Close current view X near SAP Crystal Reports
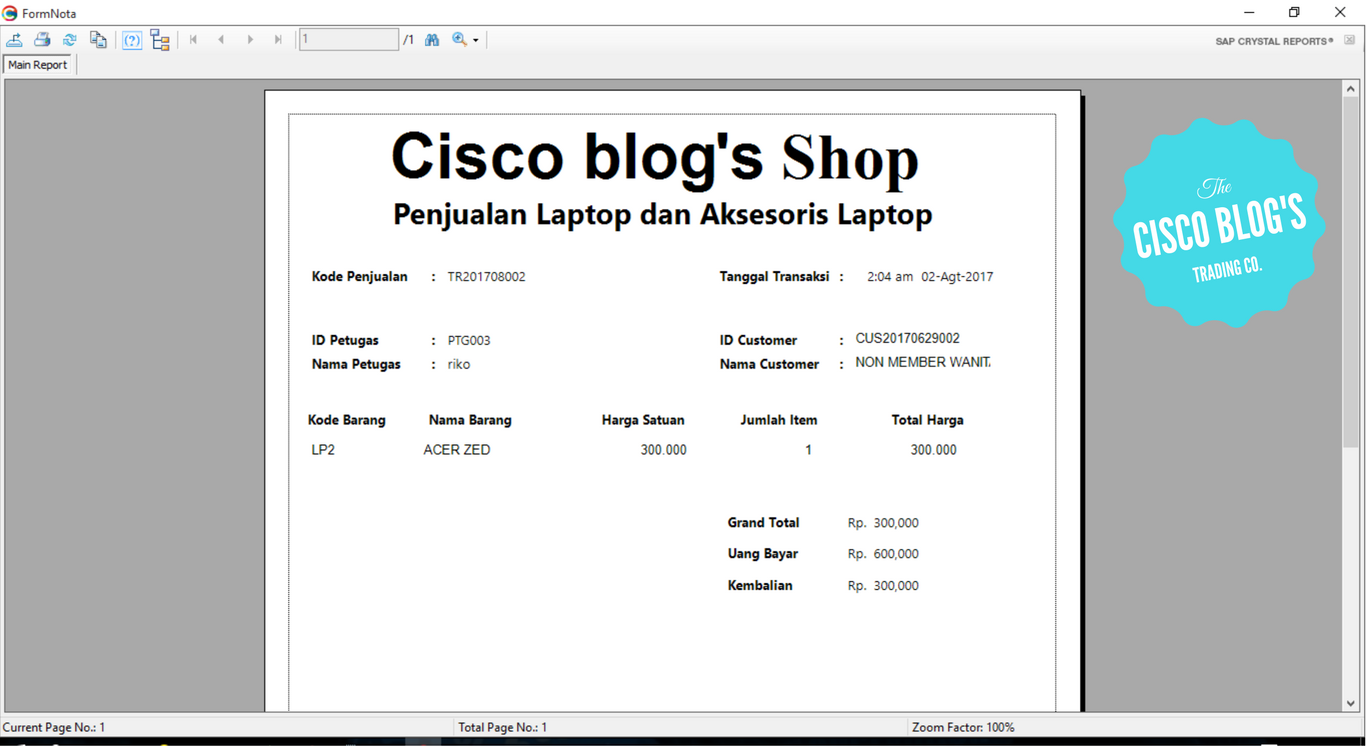 click(1349, 41)
